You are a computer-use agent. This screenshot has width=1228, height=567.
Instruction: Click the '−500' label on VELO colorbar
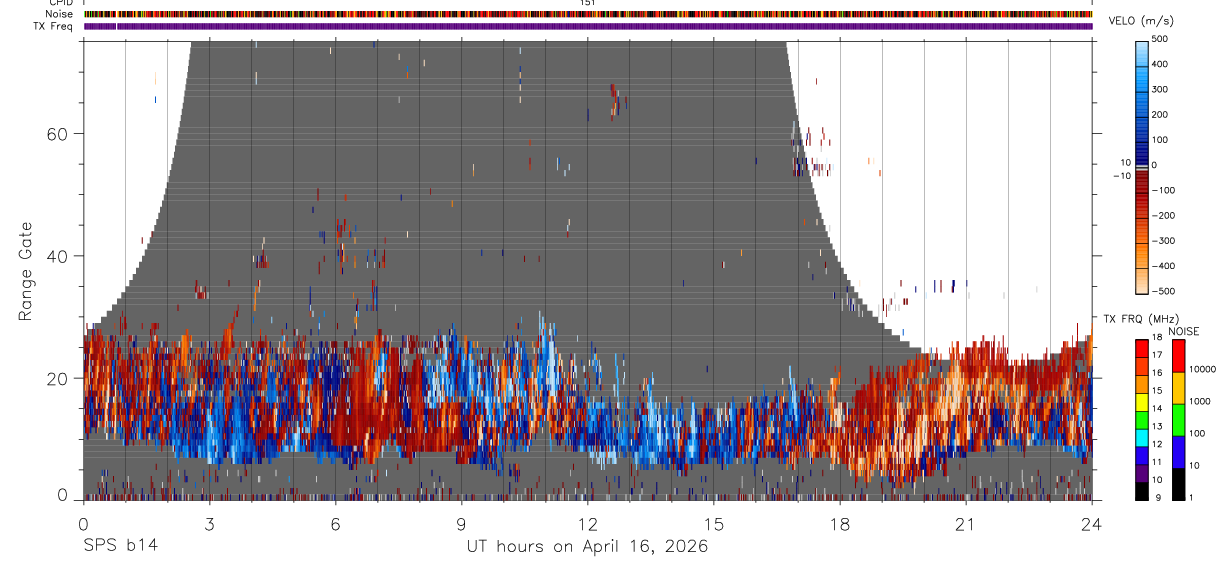click(1165, 291)
